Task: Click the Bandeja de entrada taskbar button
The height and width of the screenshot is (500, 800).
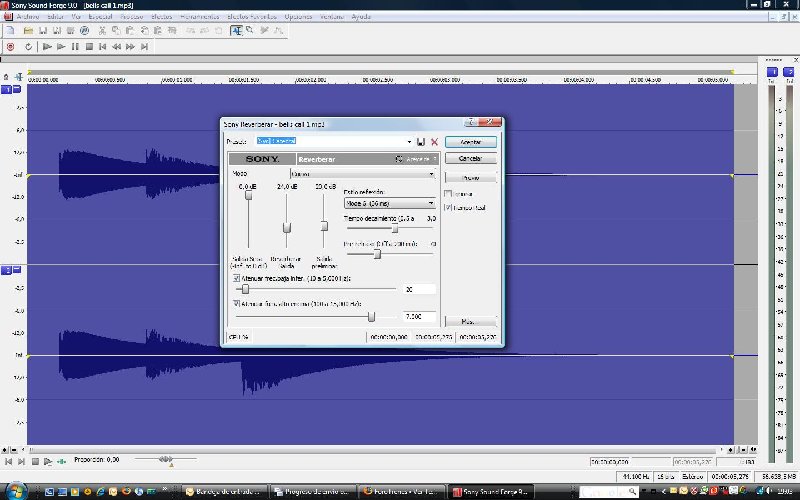Action: (224, 492)
